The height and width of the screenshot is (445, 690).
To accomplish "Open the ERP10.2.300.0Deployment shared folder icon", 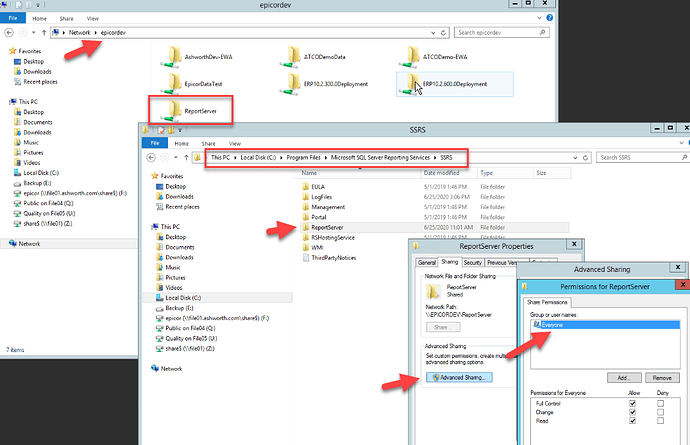I will [x=292, y=84].
